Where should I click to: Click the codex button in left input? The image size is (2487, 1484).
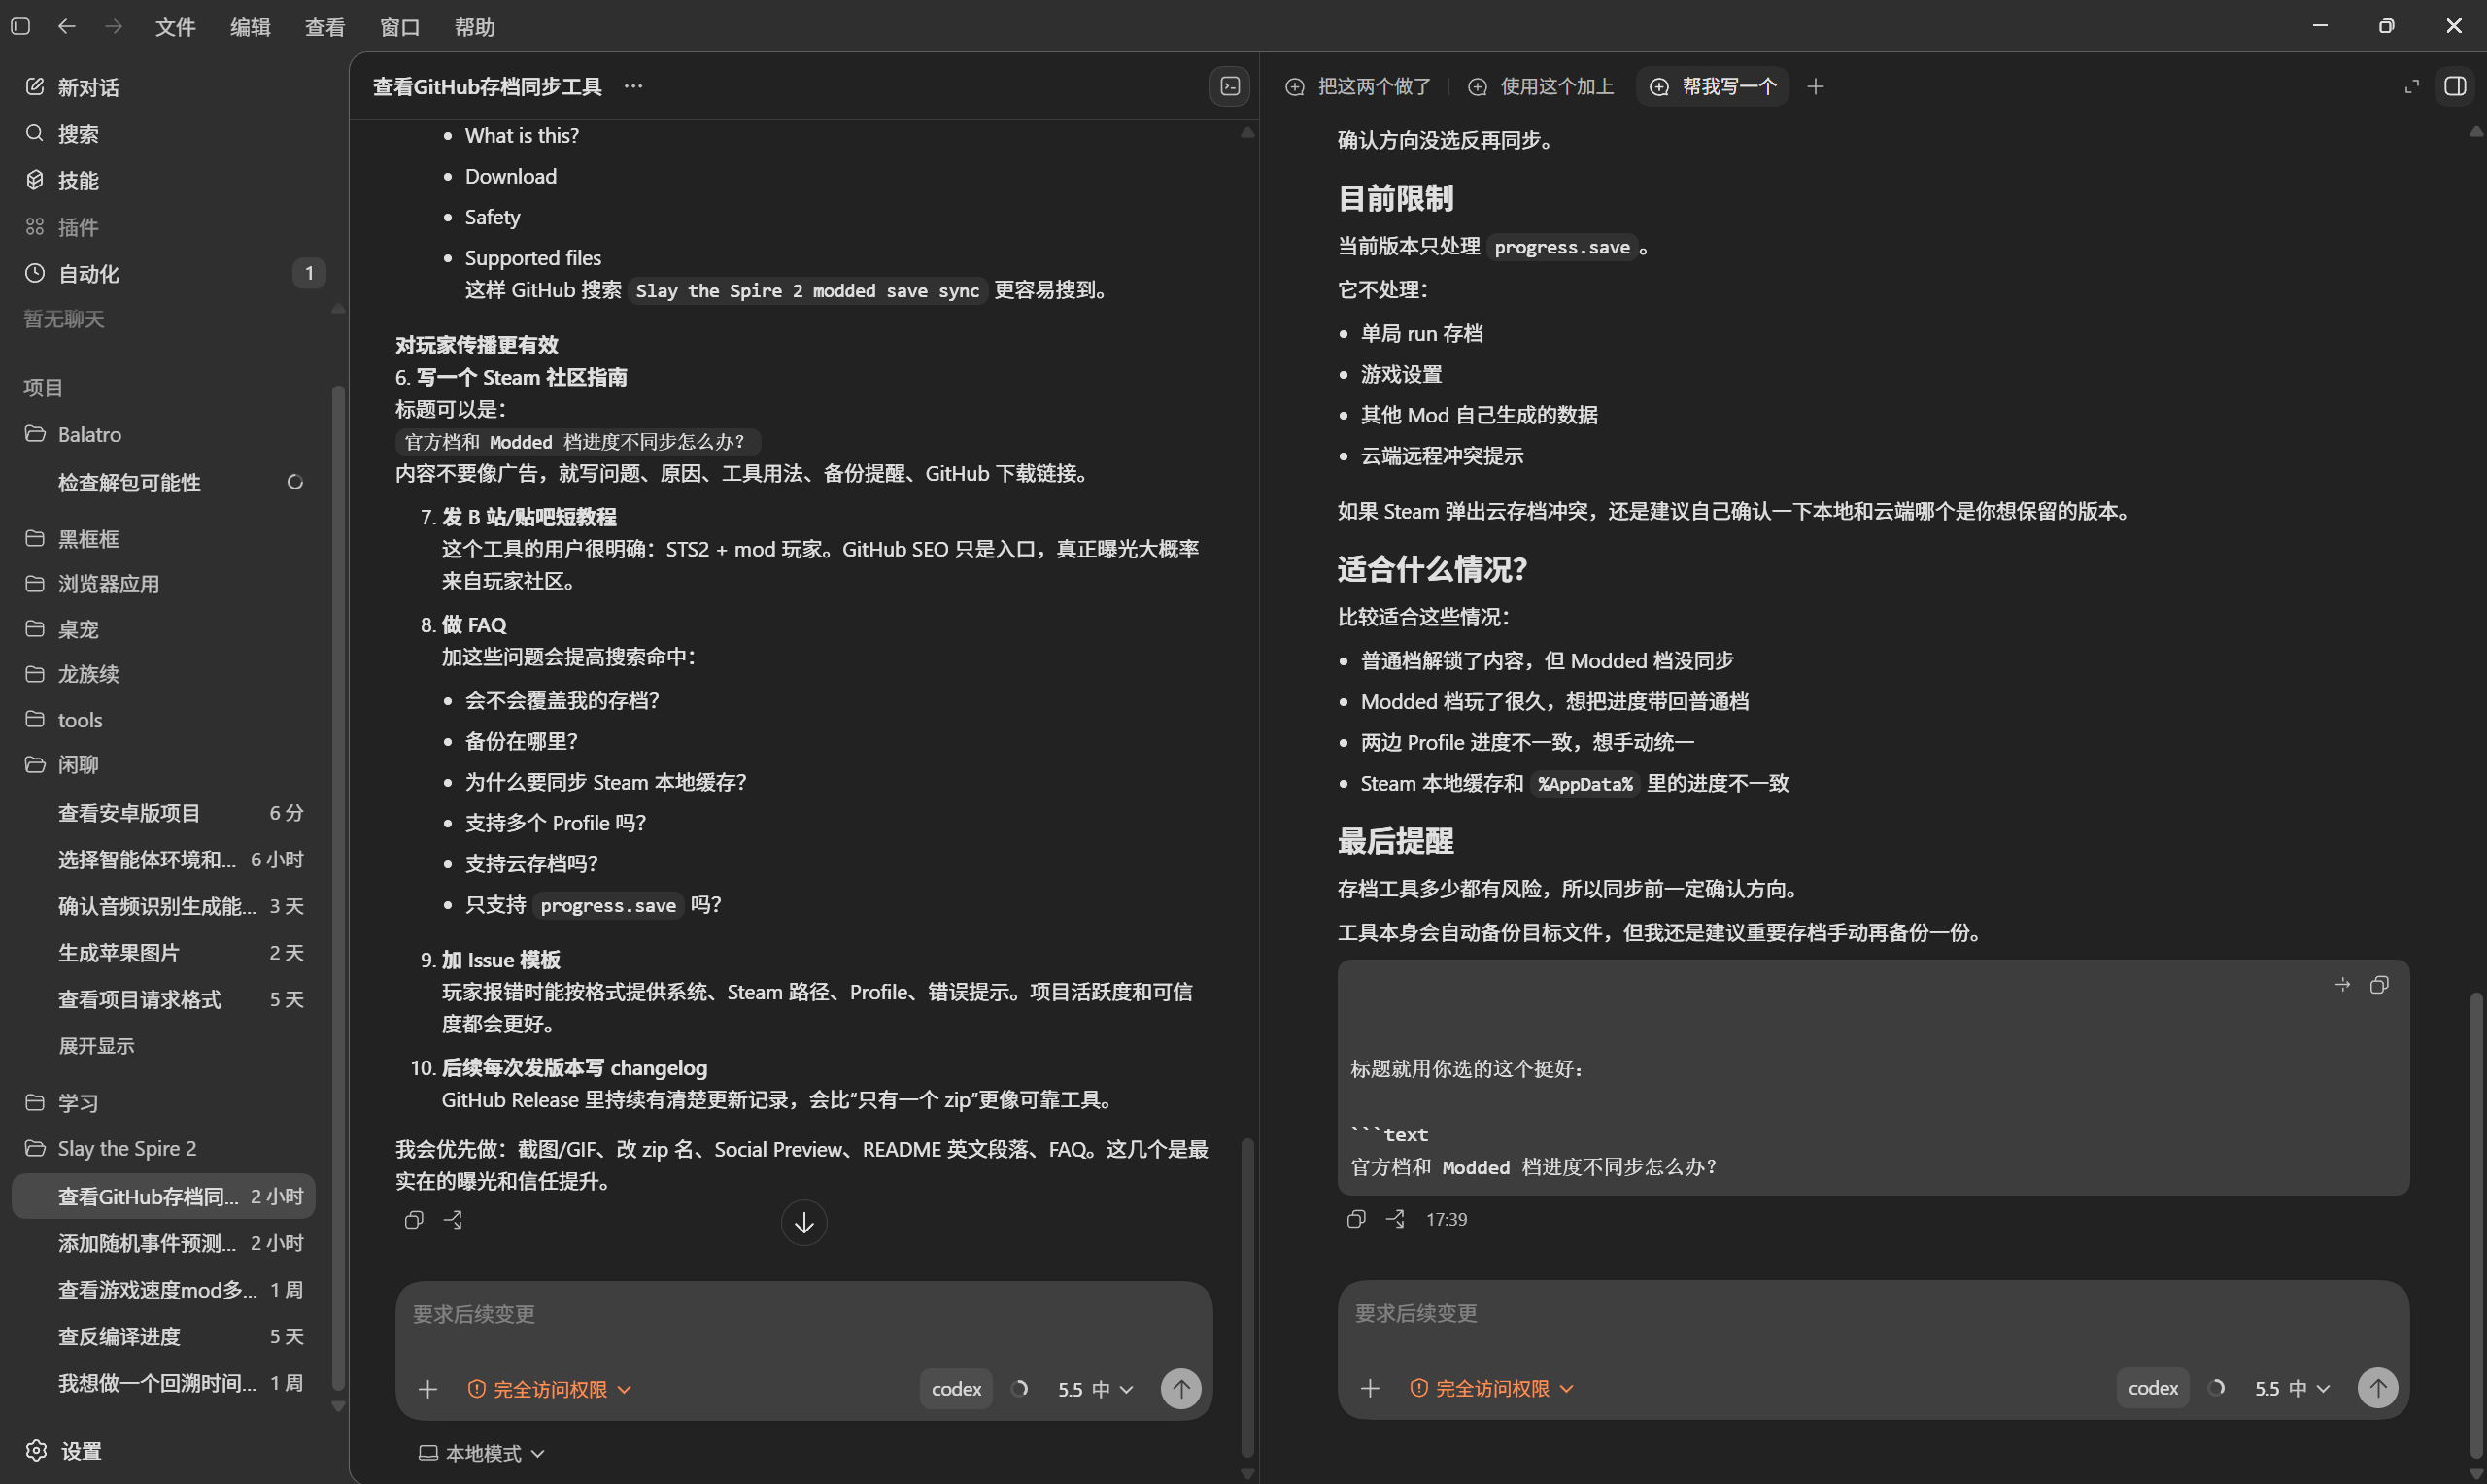point(956,1389)
